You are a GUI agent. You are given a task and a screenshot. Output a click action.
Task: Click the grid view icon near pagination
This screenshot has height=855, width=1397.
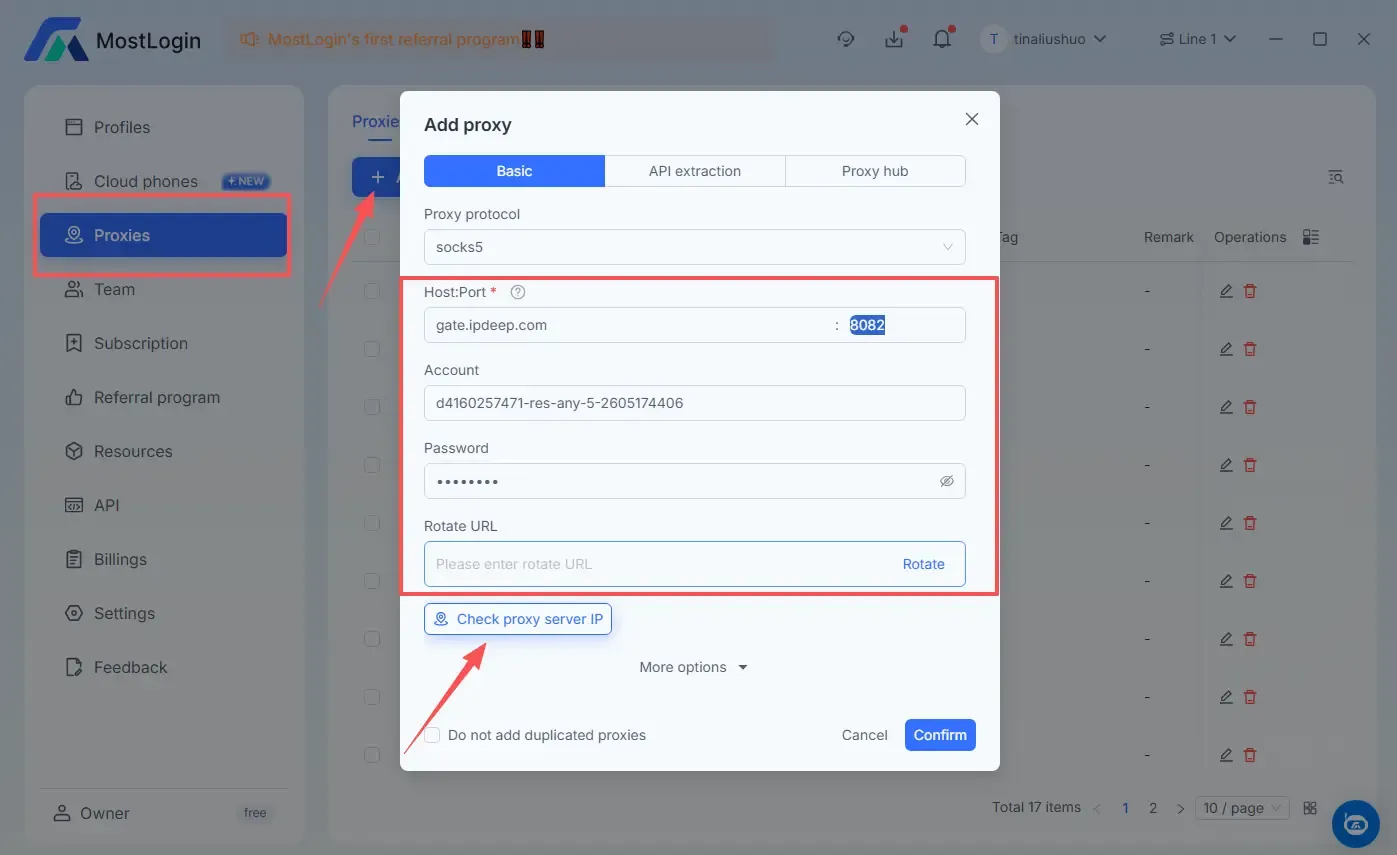click(x=1310, y=807)
